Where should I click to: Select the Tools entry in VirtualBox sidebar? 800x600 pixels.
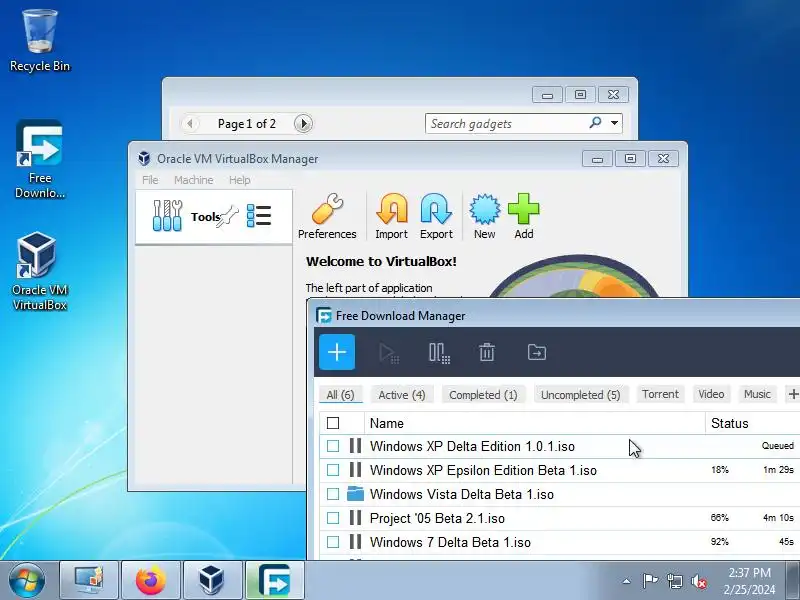coord(214,217)
